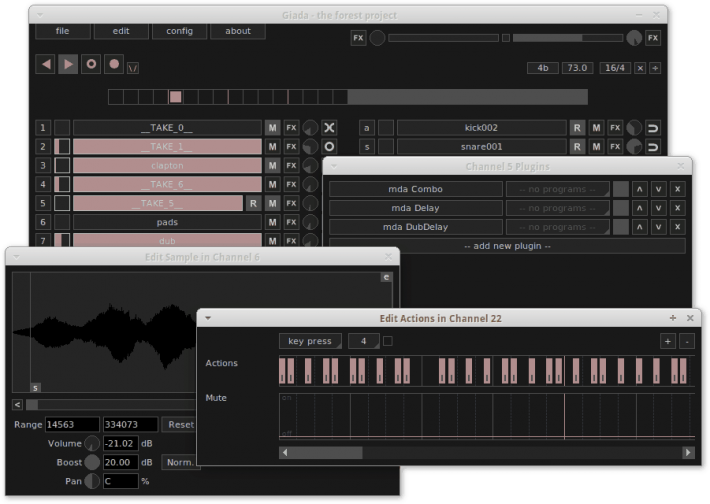Viewport: 710px width, 504px height.
Task: Multiply the beats with the × button
Action: click(x=640, y=68)
